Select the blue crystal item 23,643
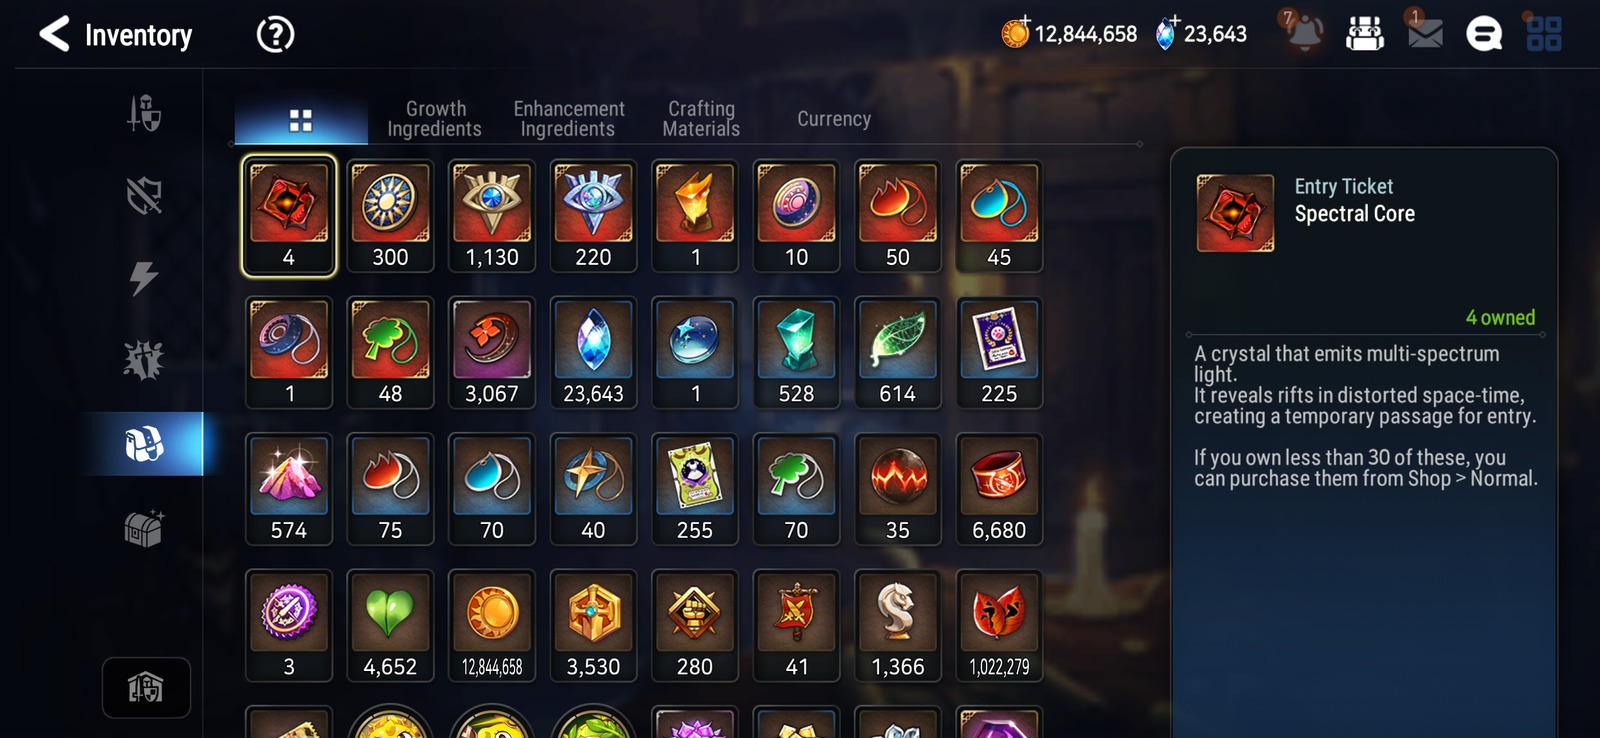The width and height of the screenshot is (1600, 738). click(593, 353)
